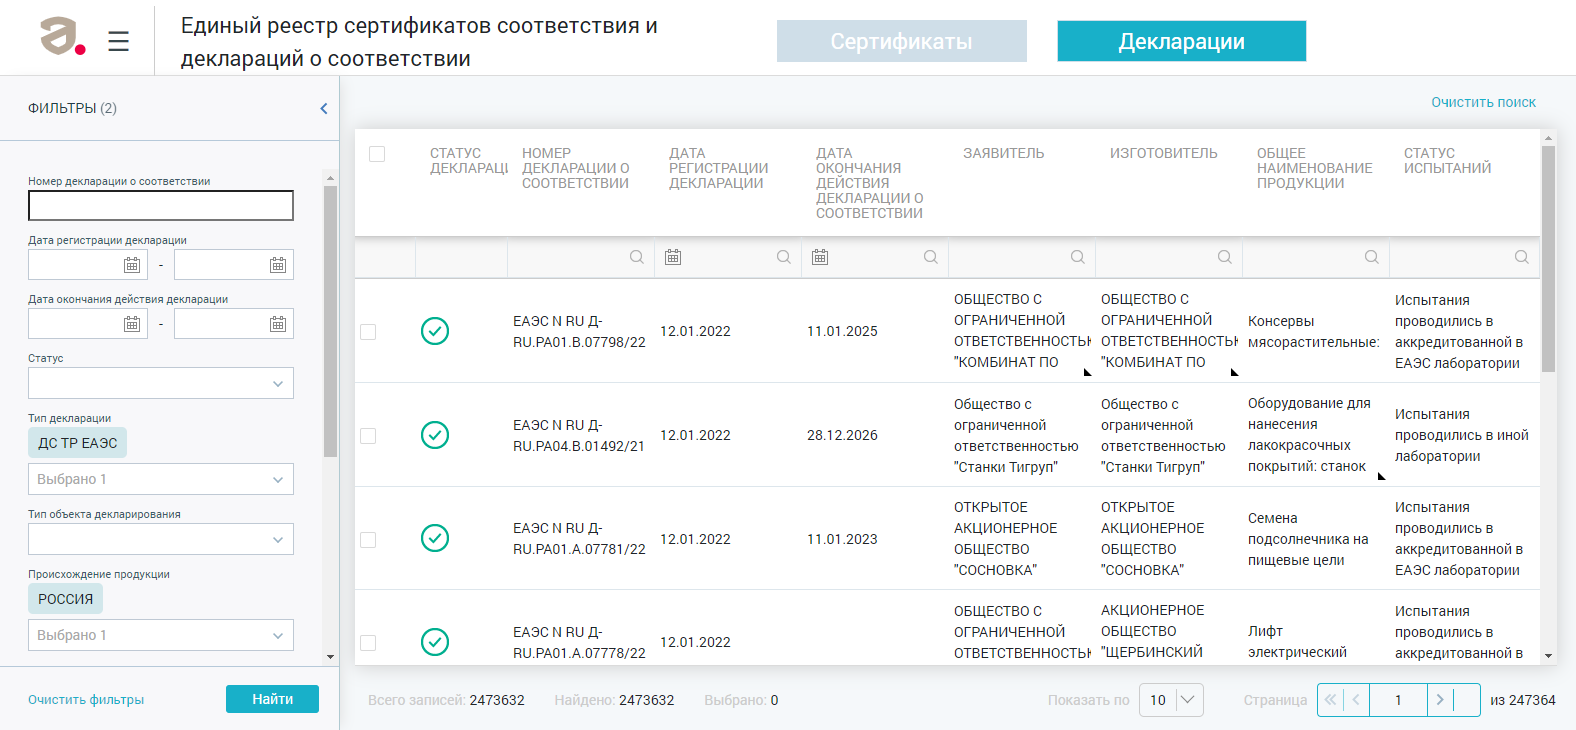Remove the РОССИЯ filter tag
Viewport: 1576px width, 730px height.
coord(65,599)
